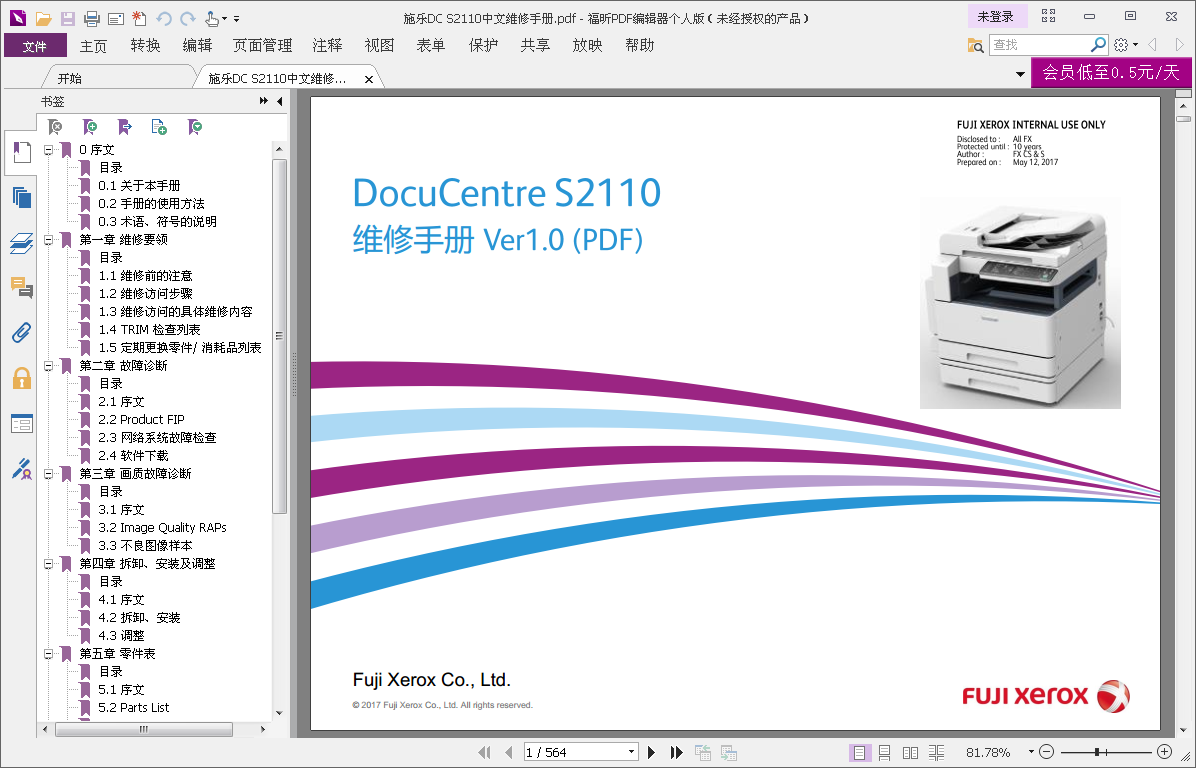Click the Print icon in quick toolbar
The width and height of the screenshot is (1196, 768).
[92, 18]
